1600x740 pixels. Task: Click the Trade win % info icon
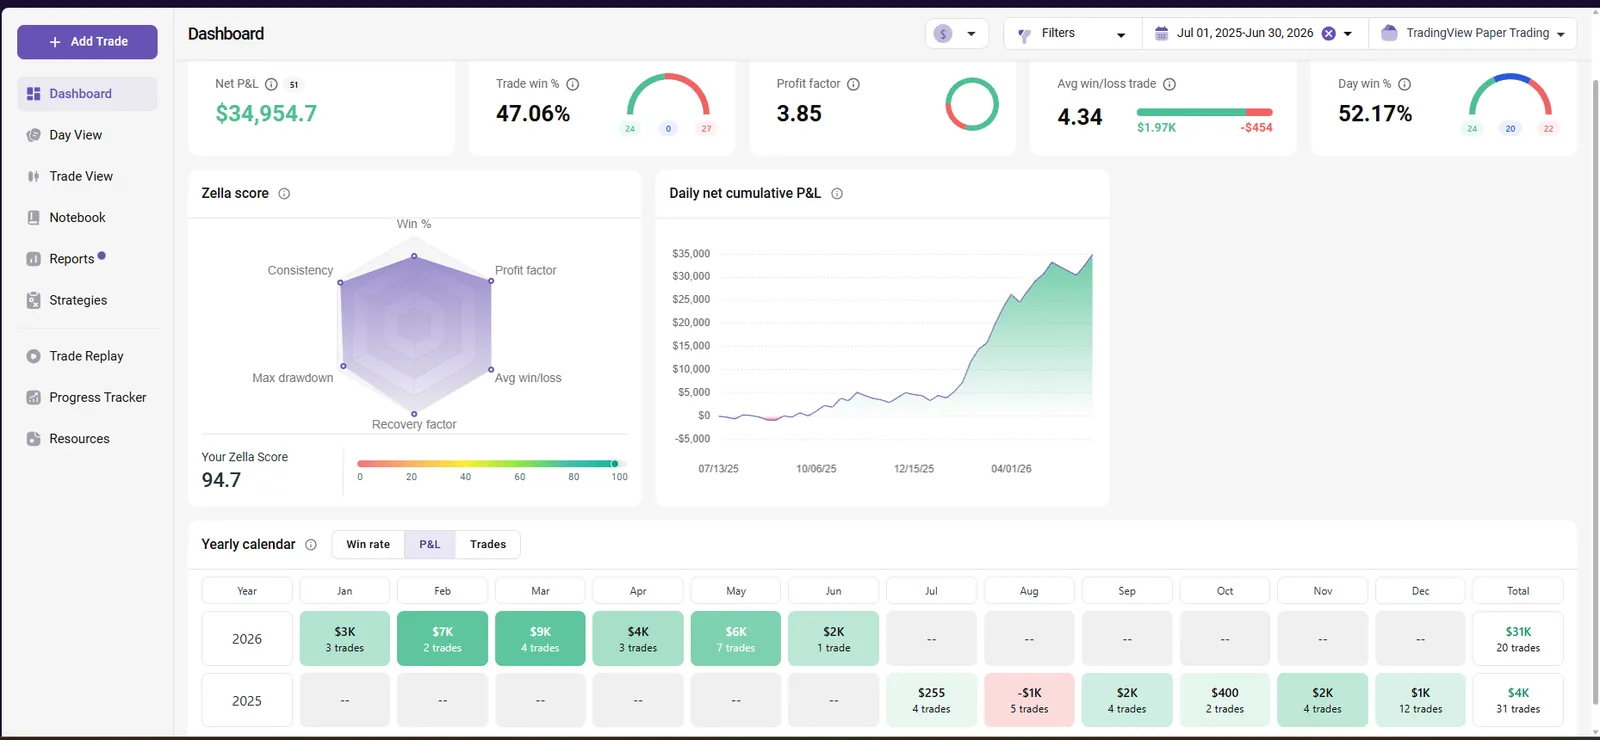573,85
